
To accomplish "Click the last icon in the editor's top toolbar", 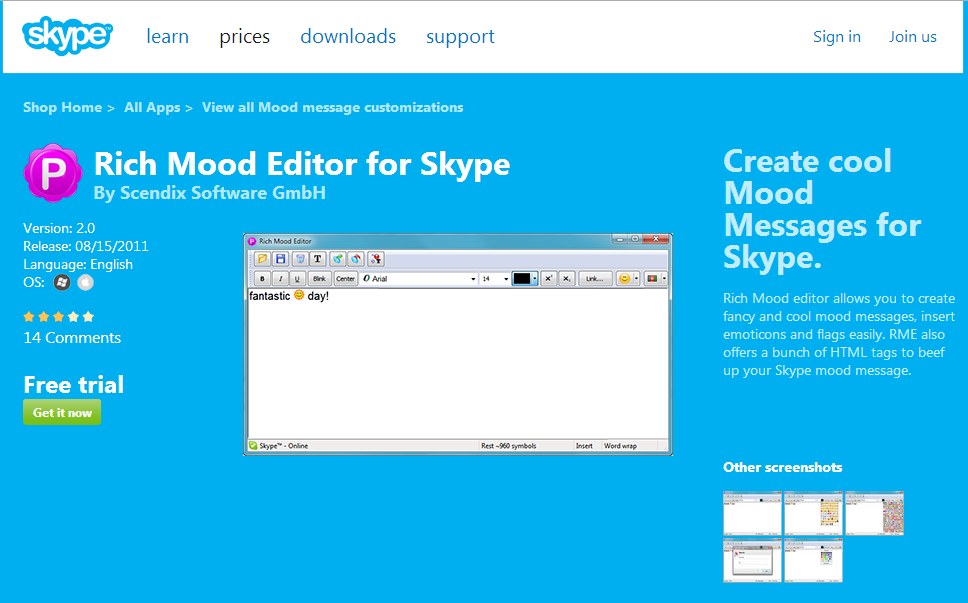I will click(x=375, y=259).
